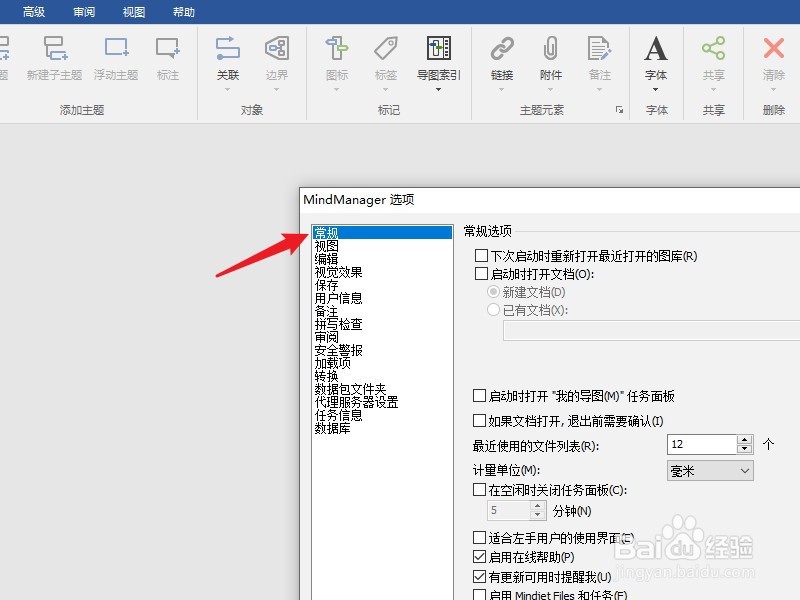Select 数据包文件夹 in the options list
This screenshot has height=600, width=800.
click(382, 389)
